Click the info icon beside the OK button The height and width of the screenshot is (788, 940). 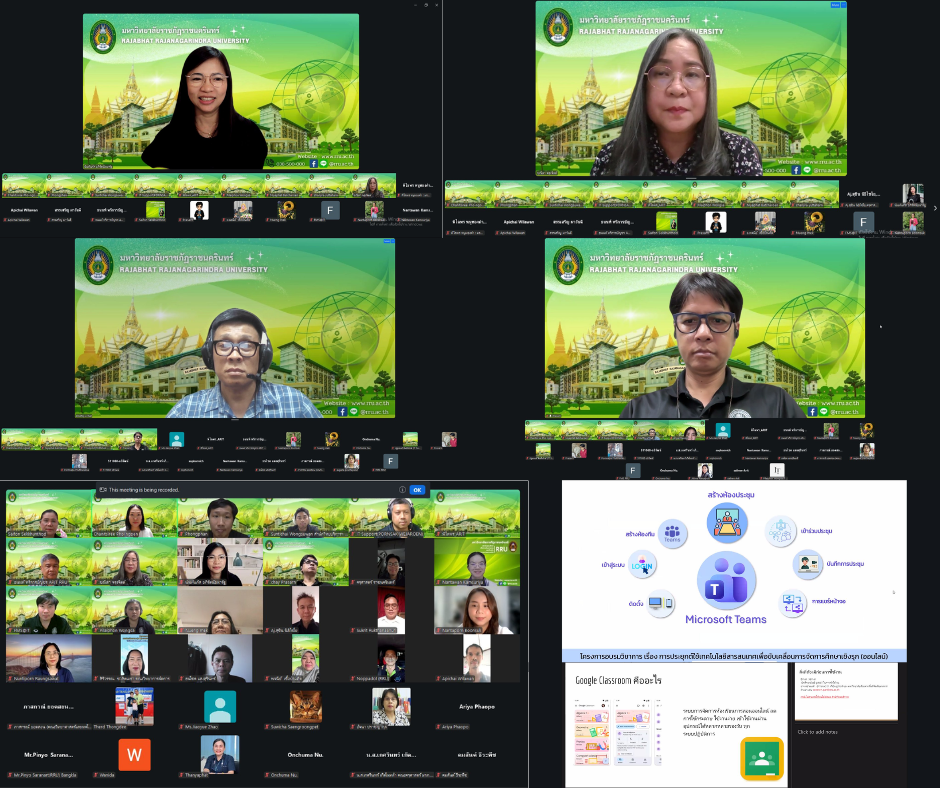point(402,490)
